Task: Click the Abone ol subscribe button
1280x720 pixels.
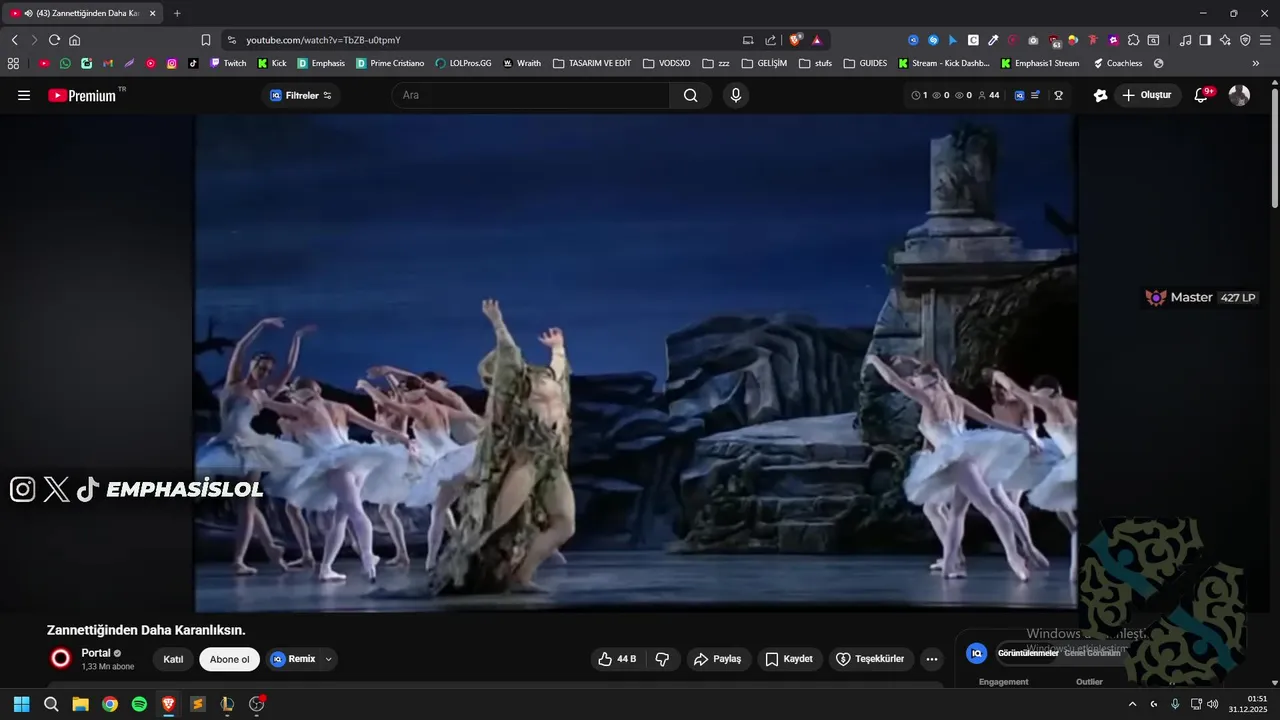Action: point(229,659)
